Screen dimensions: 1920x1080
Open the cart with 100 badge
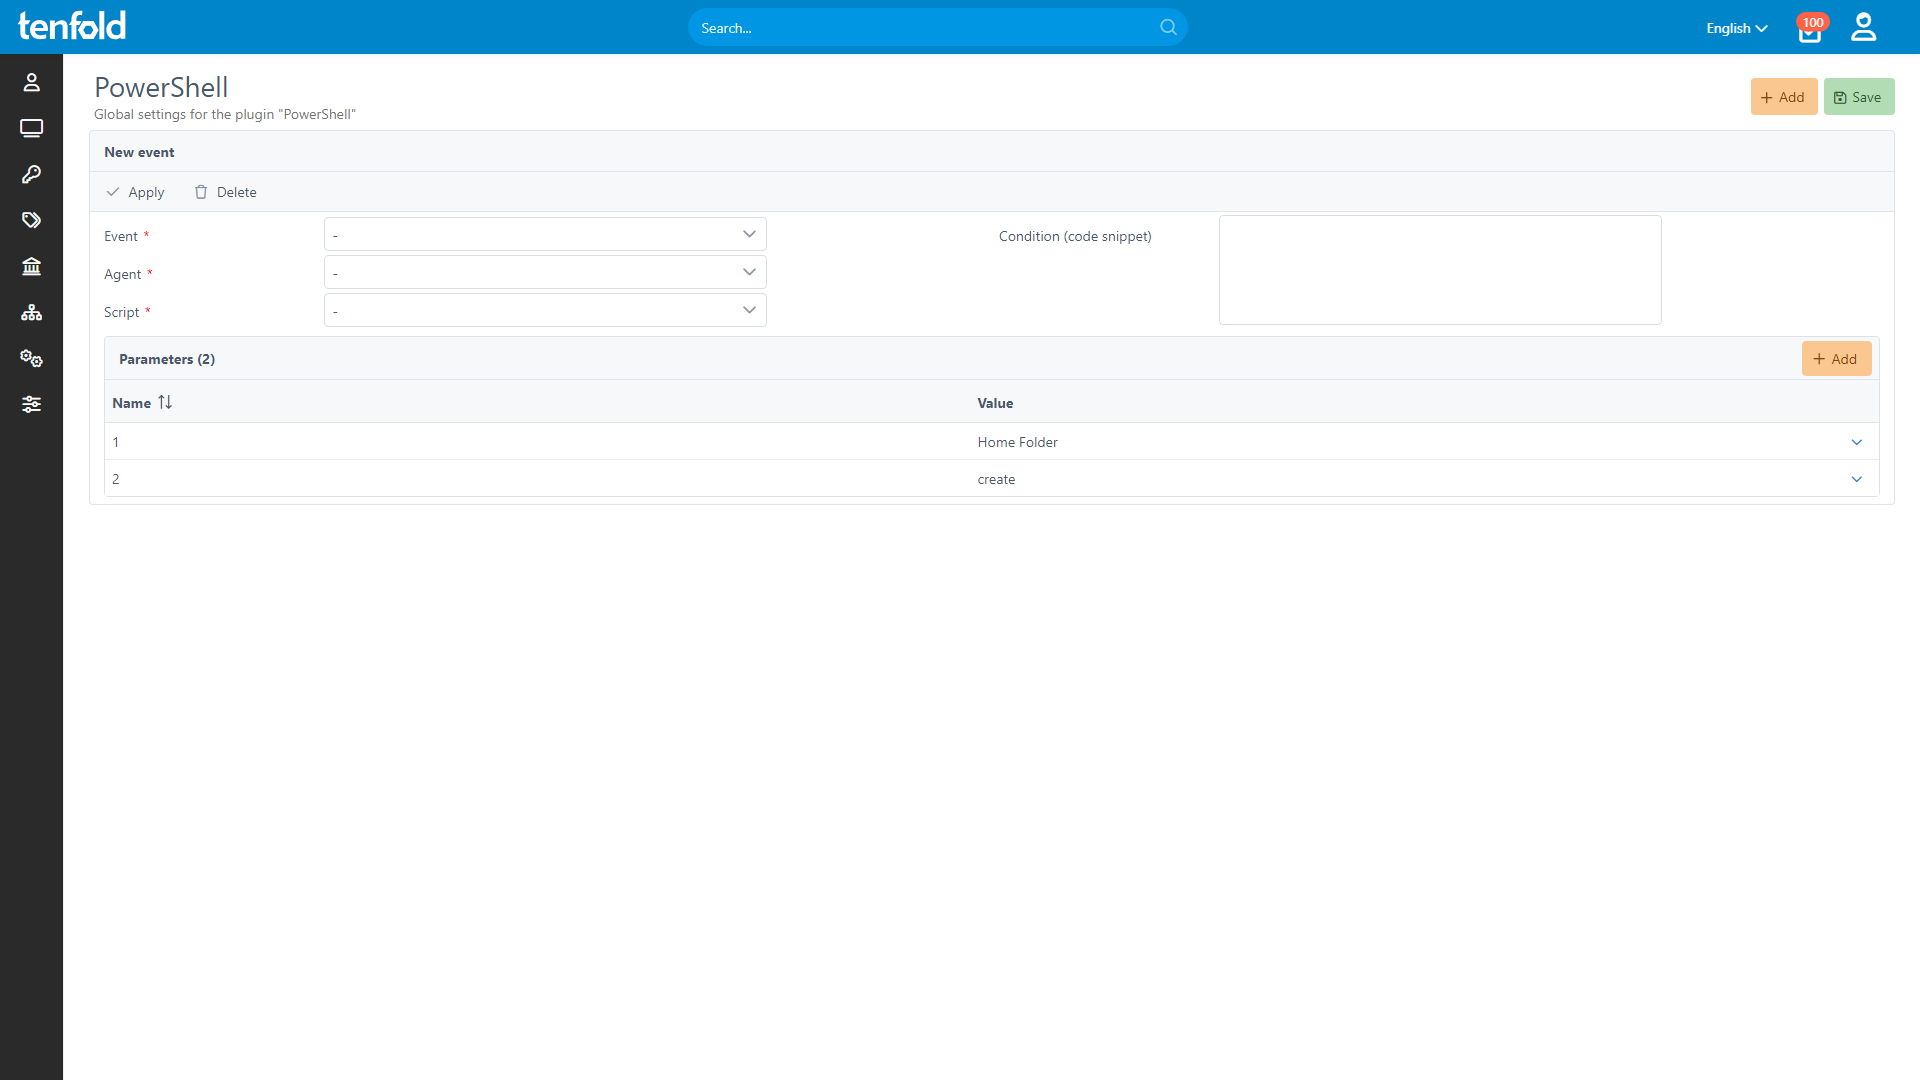(x=1810, y=28)
